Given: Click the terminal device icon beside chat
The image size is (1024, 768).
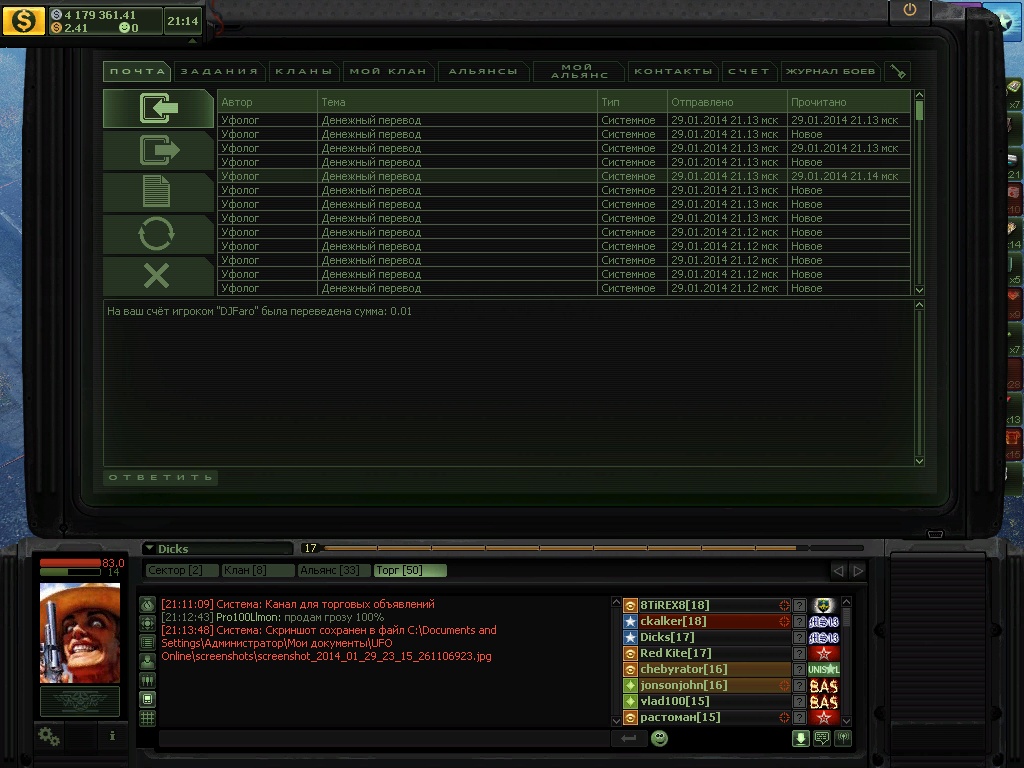Looking at the screenshot, I should click(148, 699).
